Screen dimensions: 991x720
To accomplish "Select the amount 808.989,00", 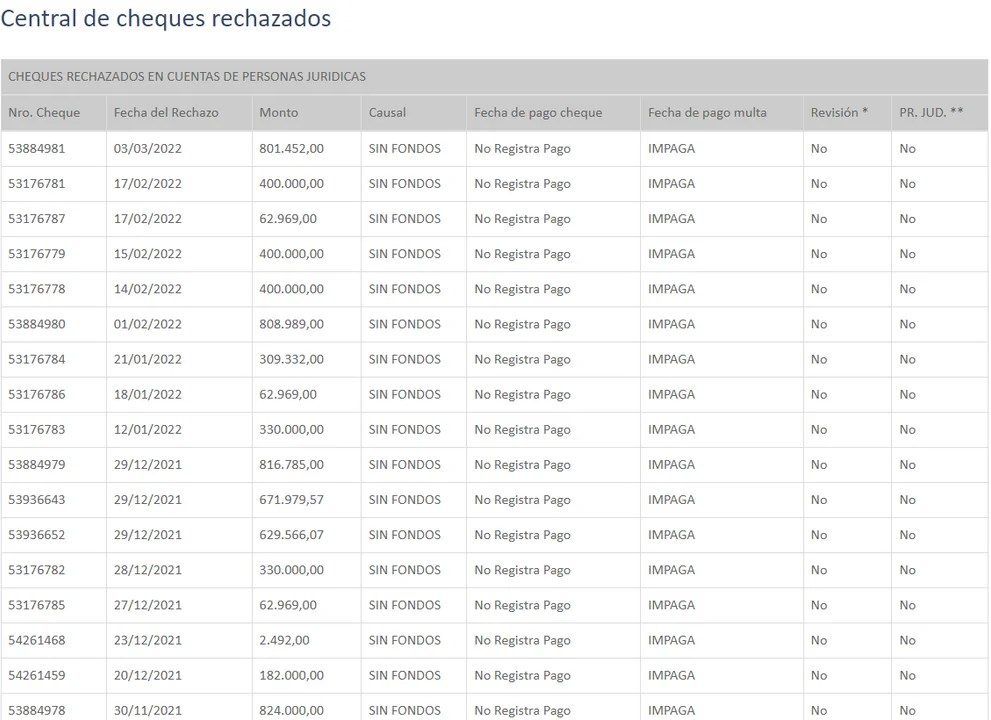I will [291, 324].
